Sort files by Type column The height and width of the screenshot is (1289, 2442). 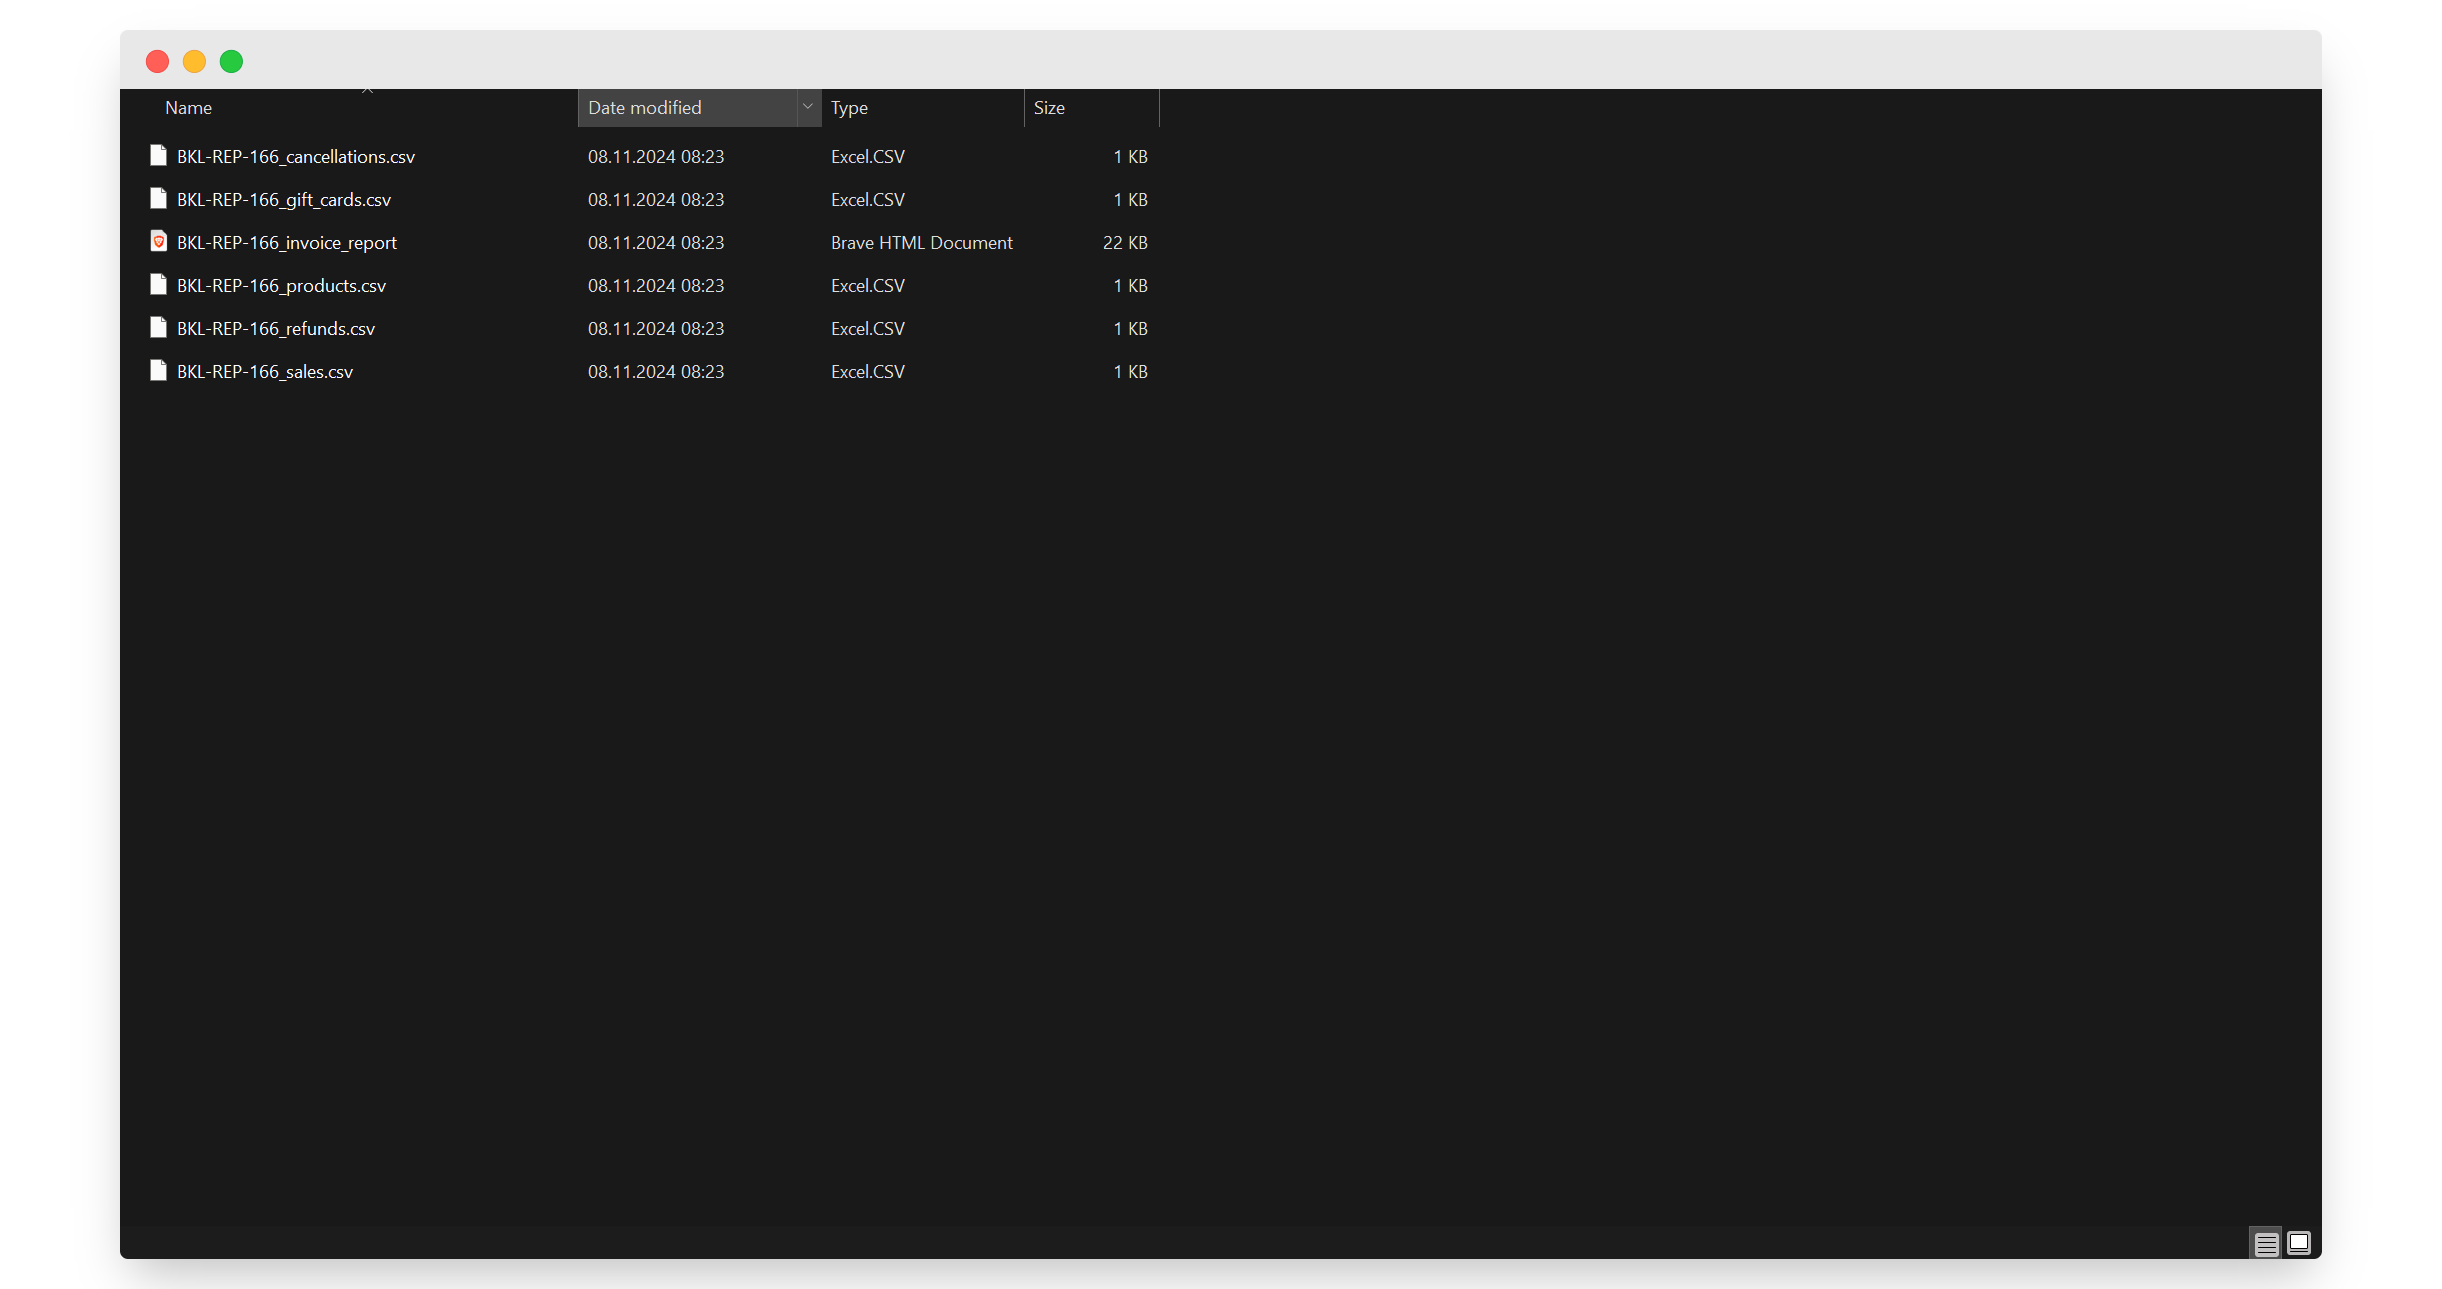pos(849,108)
